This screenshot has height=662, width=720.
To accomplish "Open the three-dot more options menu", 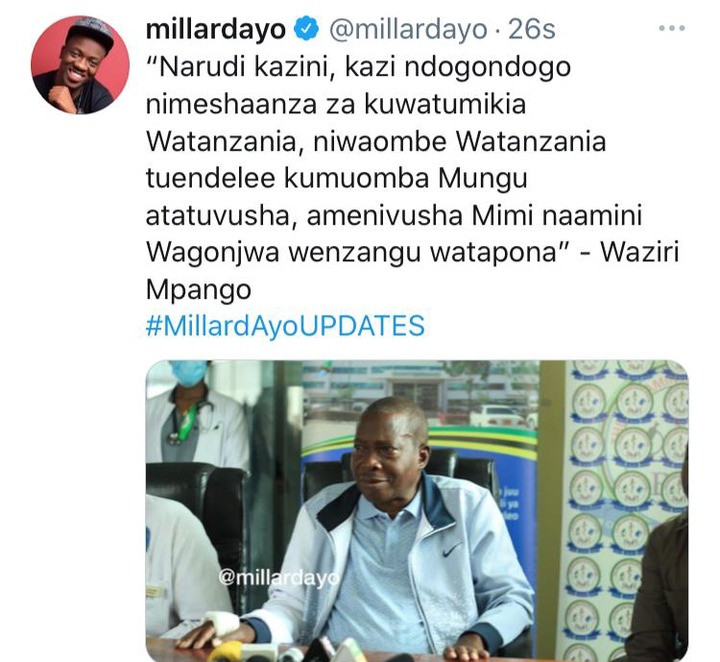I will point(672,28).
